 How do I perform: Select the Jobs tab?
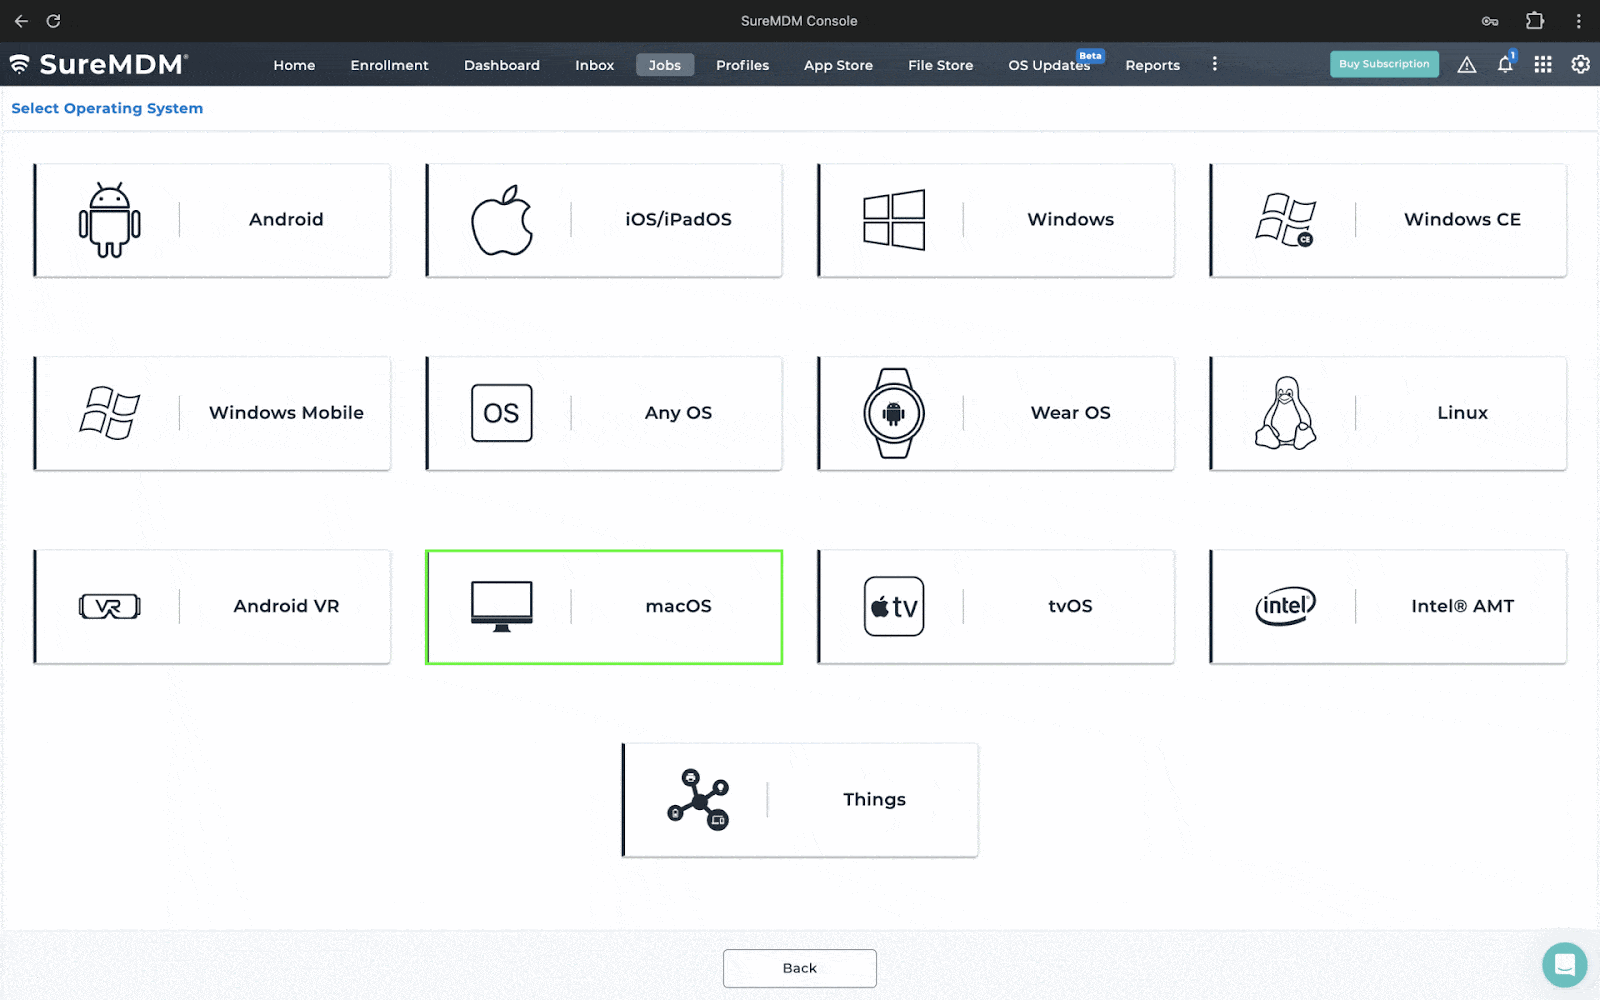(665, 65)
